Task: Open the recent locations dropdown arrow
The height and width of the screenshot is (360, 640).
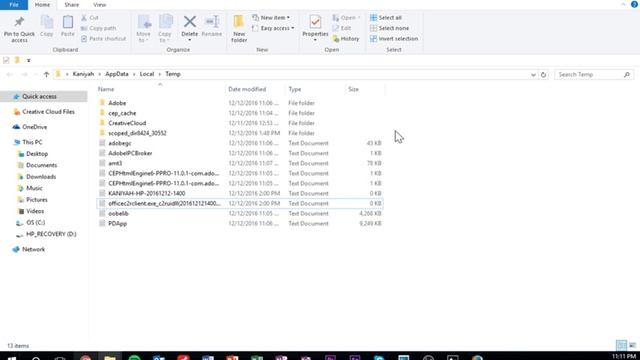Action: (x=36, y=74)
